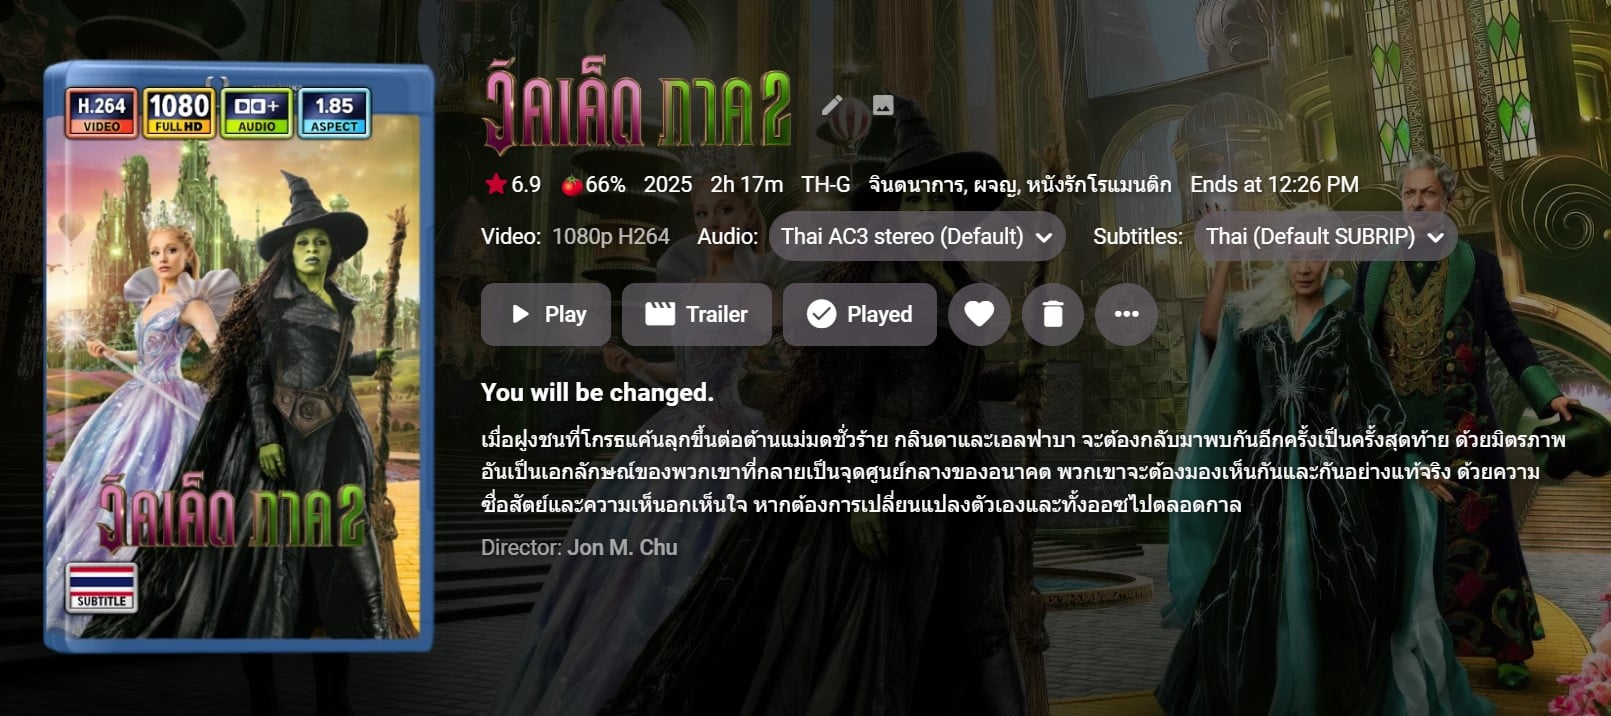Open the จินตนาการ genre link

coord(915,185)
